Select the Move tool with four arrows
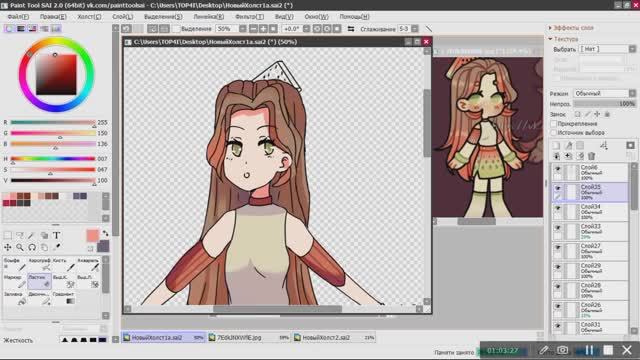 click(x=8, y=247)
